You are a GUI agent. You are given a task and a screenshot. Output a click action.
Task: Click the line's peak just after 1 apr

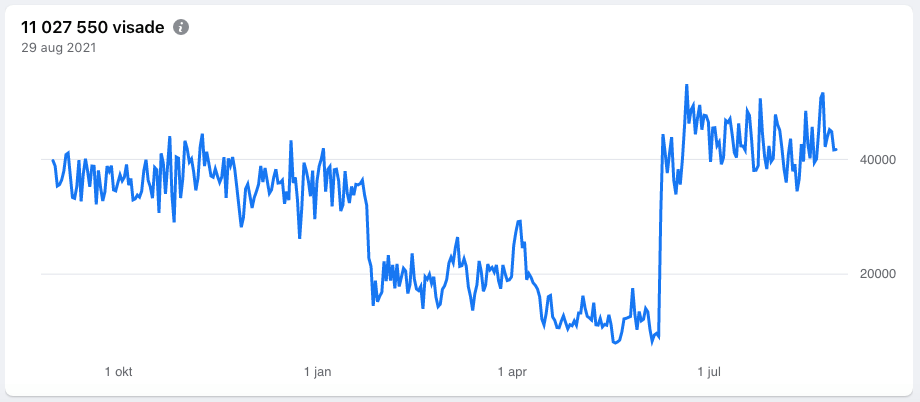click(x=519, y=221)
